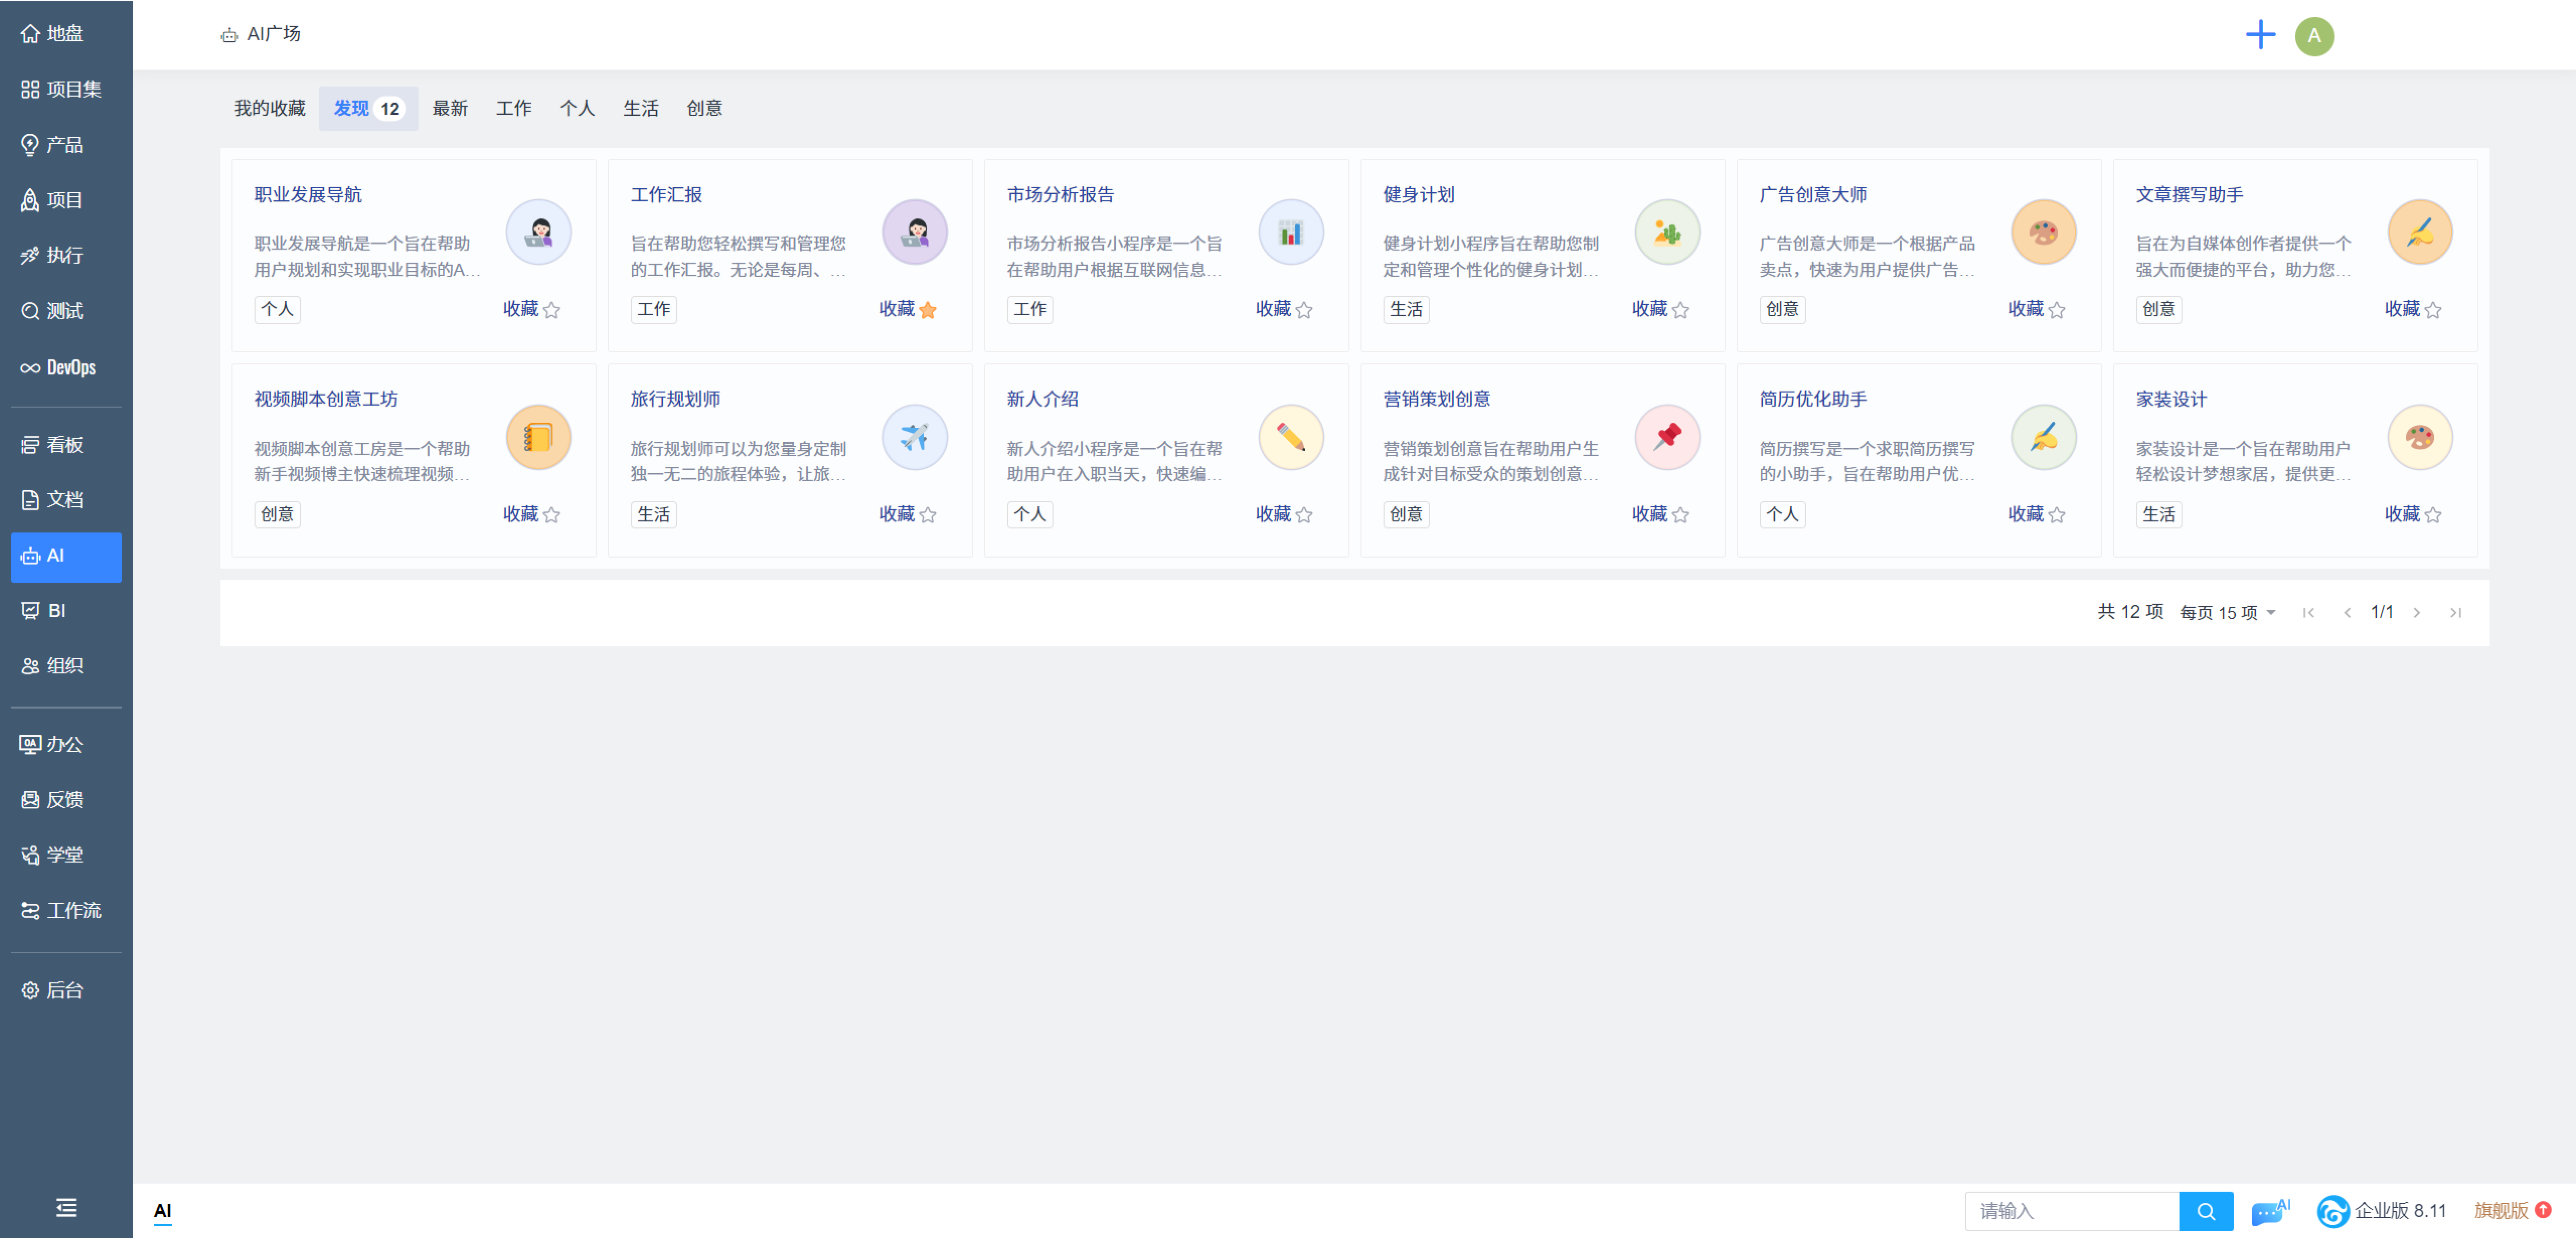
Task: Switch to the 我的收藏 tab
Action: click(269, 108)
